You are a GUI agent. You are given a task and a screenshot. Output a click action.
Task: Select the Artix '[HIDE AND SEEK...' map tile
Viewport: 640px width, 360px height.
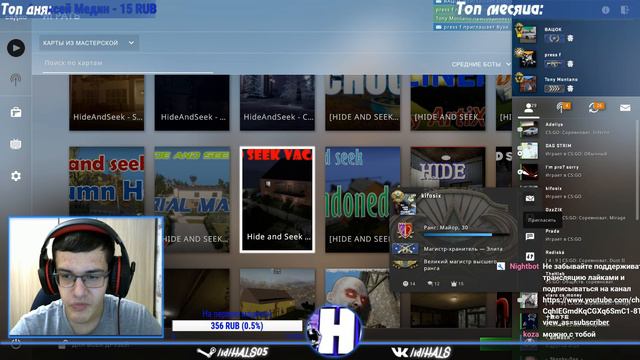[x=448, y=103]
